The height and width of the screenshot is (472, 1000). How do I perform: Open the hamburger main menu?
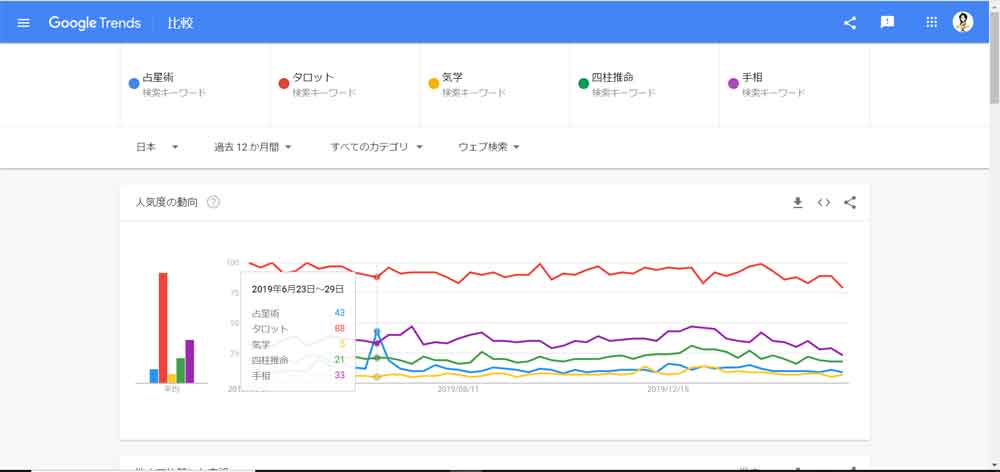click(24, 23)
